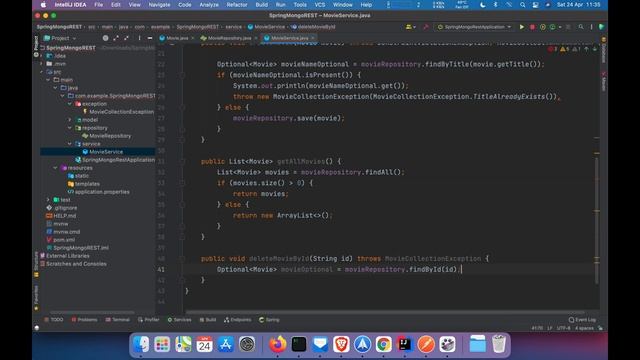Collapse the resources folder

56,168
